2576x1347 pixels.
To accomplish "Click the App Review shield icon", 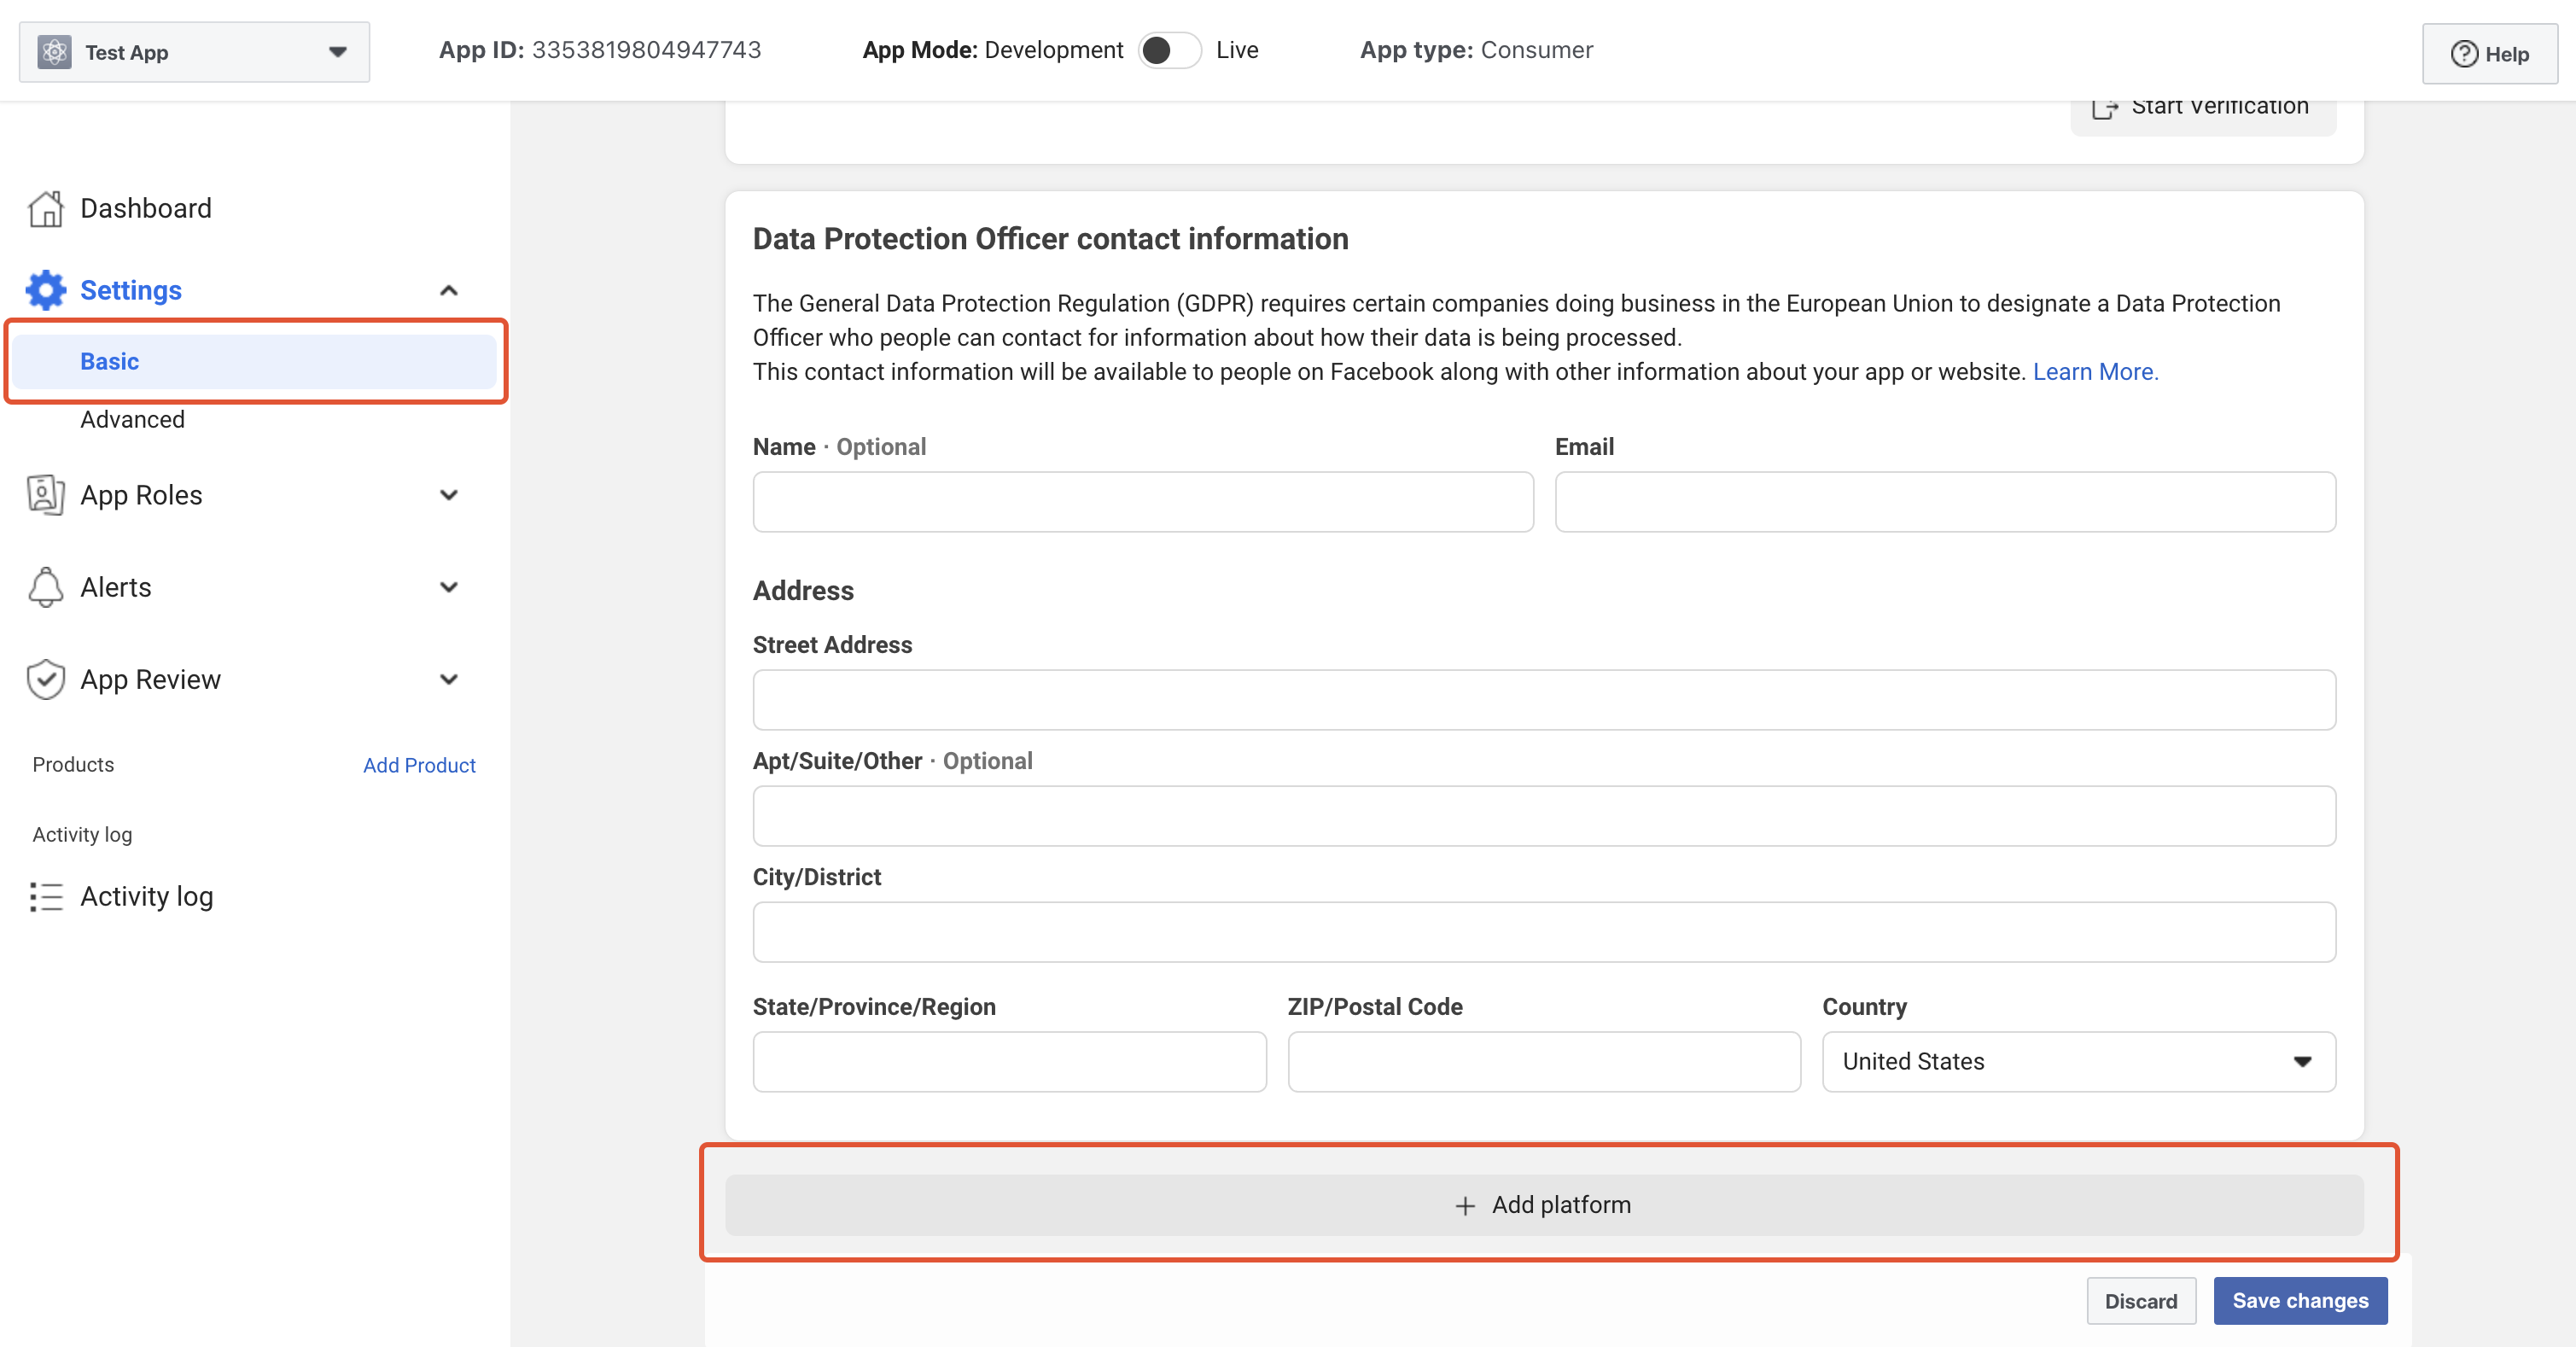I will click(x=46, y=679).
